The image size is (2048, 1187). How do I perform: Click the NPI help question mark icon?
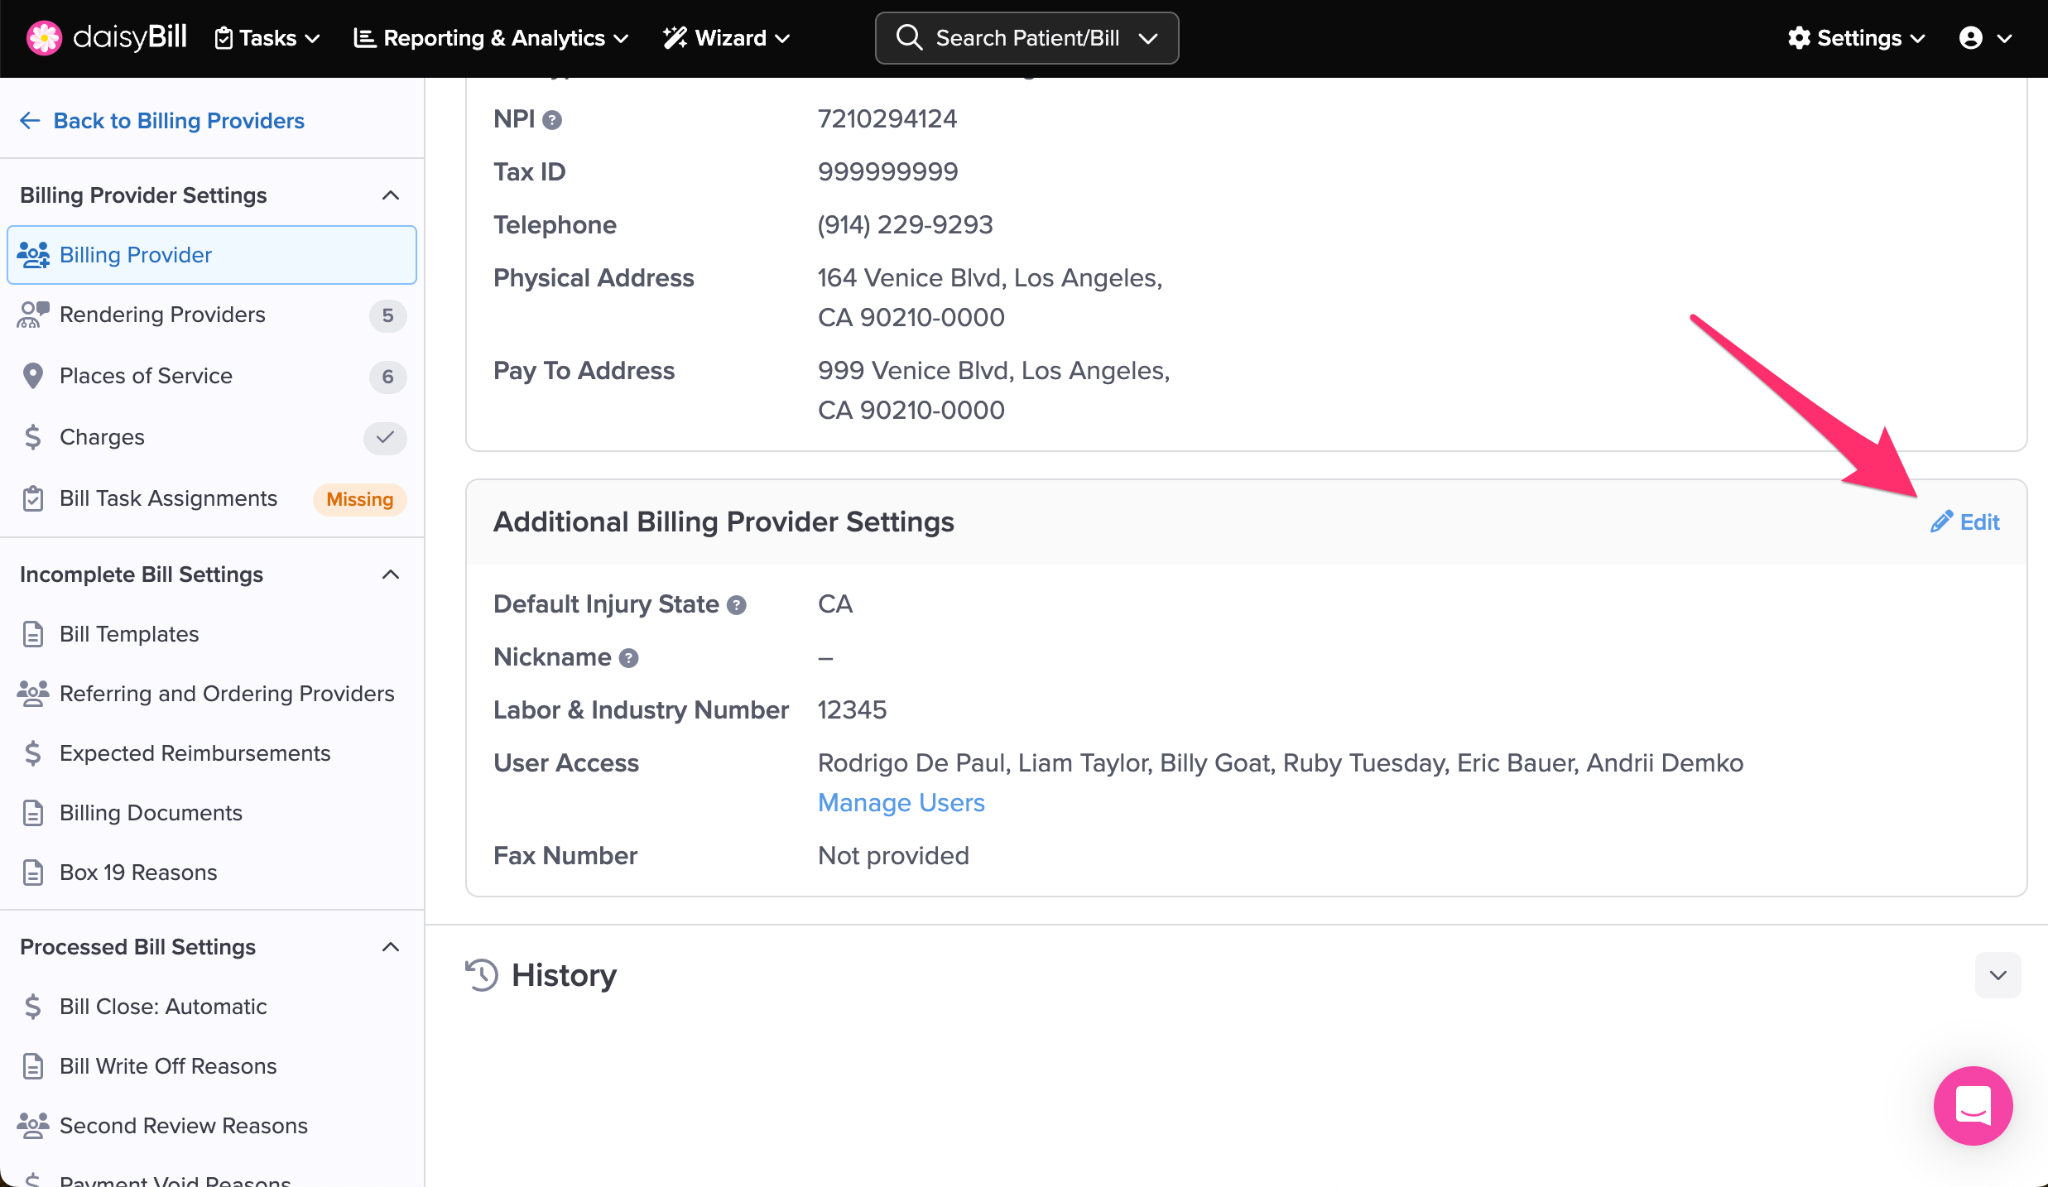[x=552, y=120]
